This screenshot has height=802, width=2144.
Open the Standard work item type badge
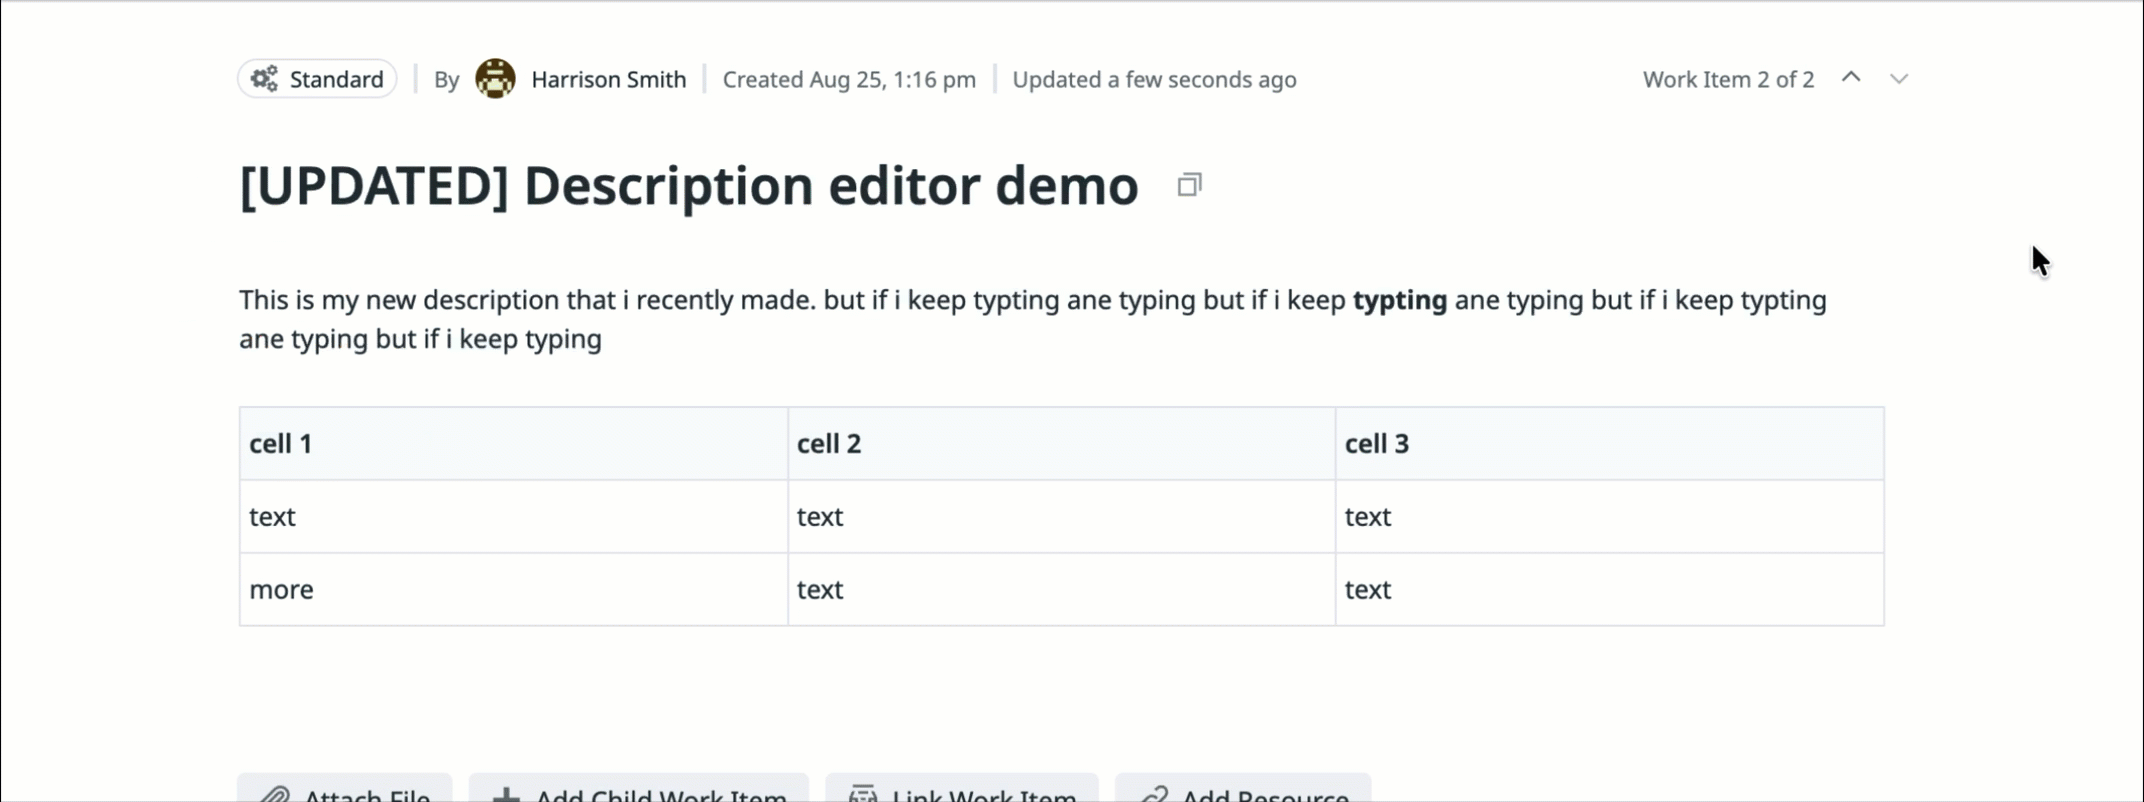(317, 79)
